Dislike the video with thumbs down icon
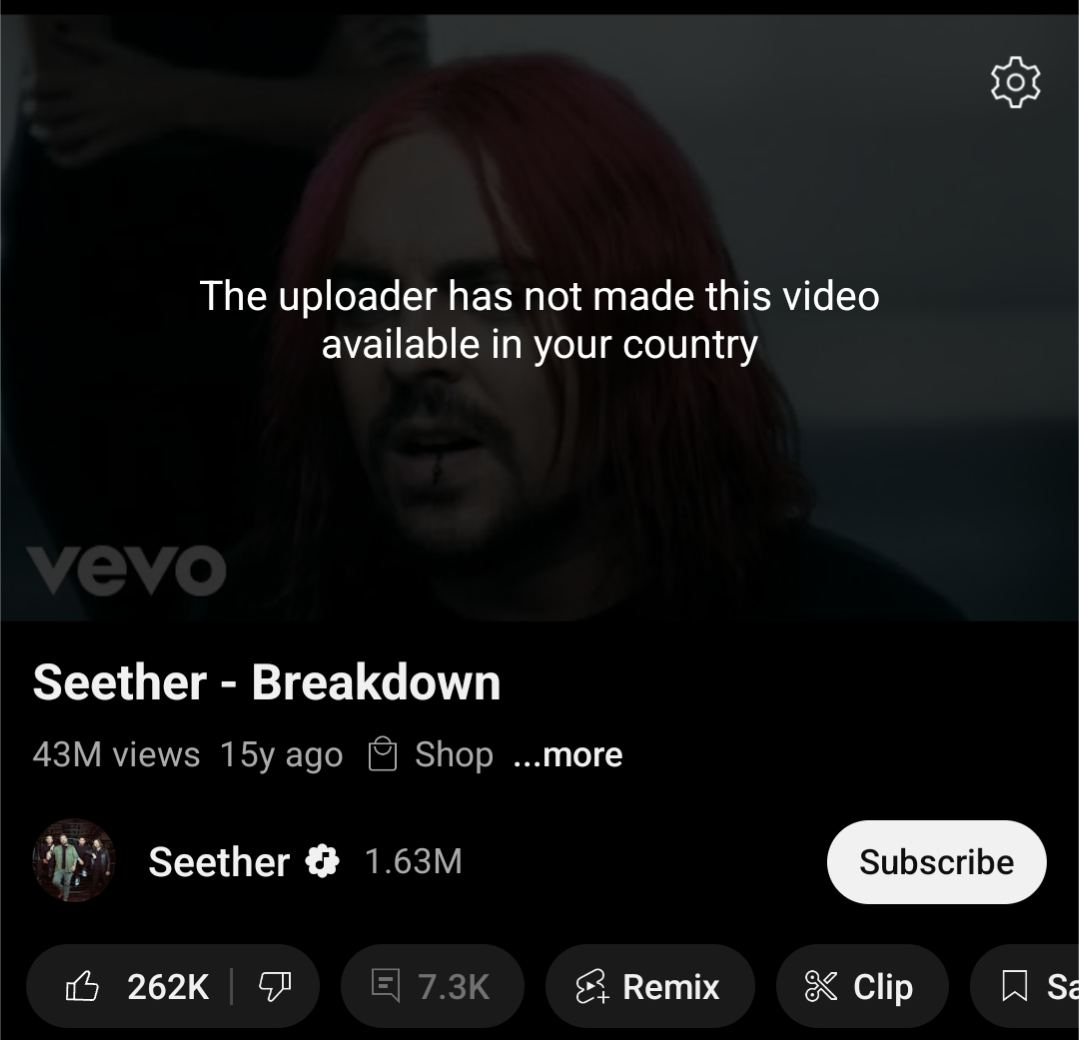The width and height of the screenshot is (1079, 1040). click(x=275, y=986)
